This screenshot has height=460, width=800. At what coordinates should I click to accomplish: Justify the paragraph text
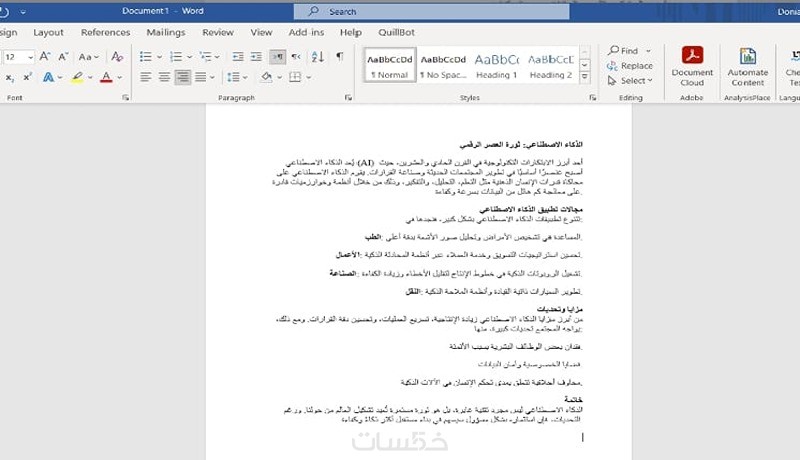pyautogui.click(x=201, y=78)
